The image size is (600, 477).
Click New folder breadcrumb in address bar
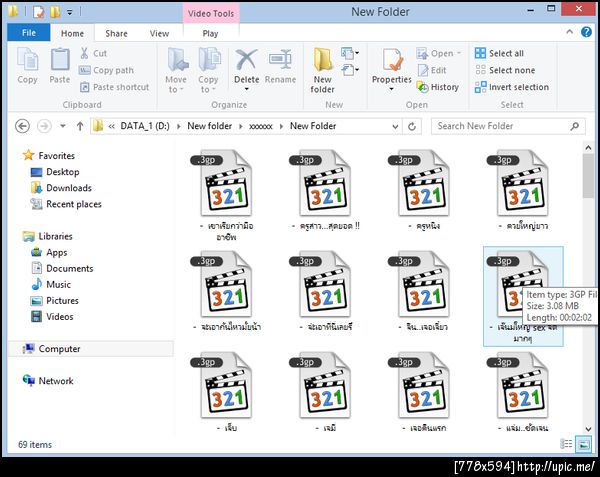click(209, 126)
